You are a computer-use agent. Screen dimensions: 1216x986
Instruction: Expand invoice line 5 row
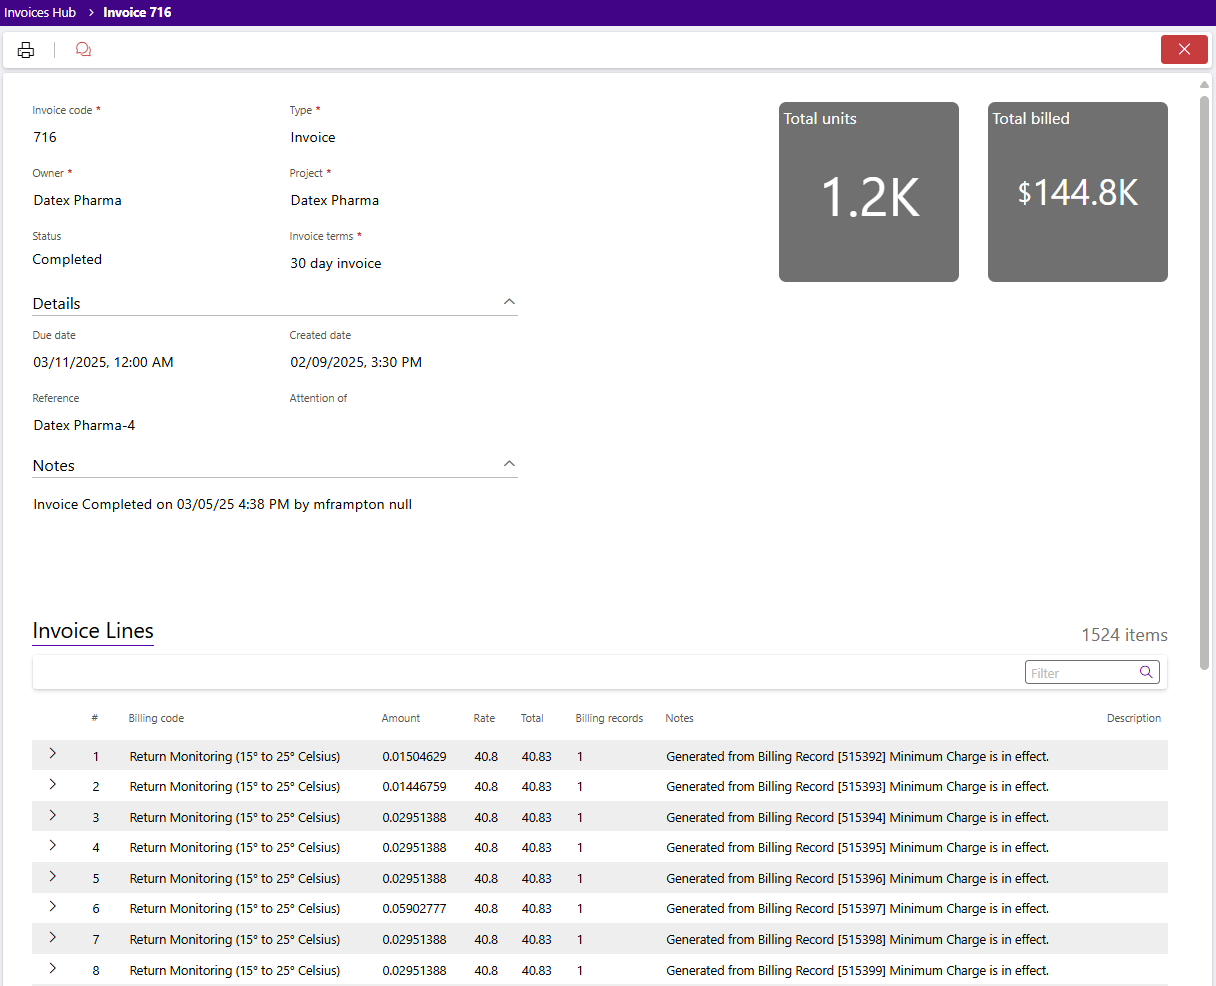pyautogui.click(x=52, y=877)
